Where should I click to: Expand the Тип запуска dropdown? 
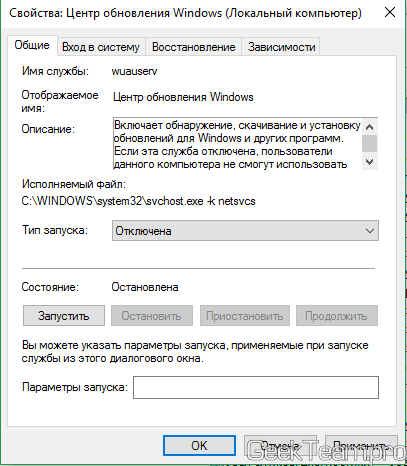coord(245,231)
